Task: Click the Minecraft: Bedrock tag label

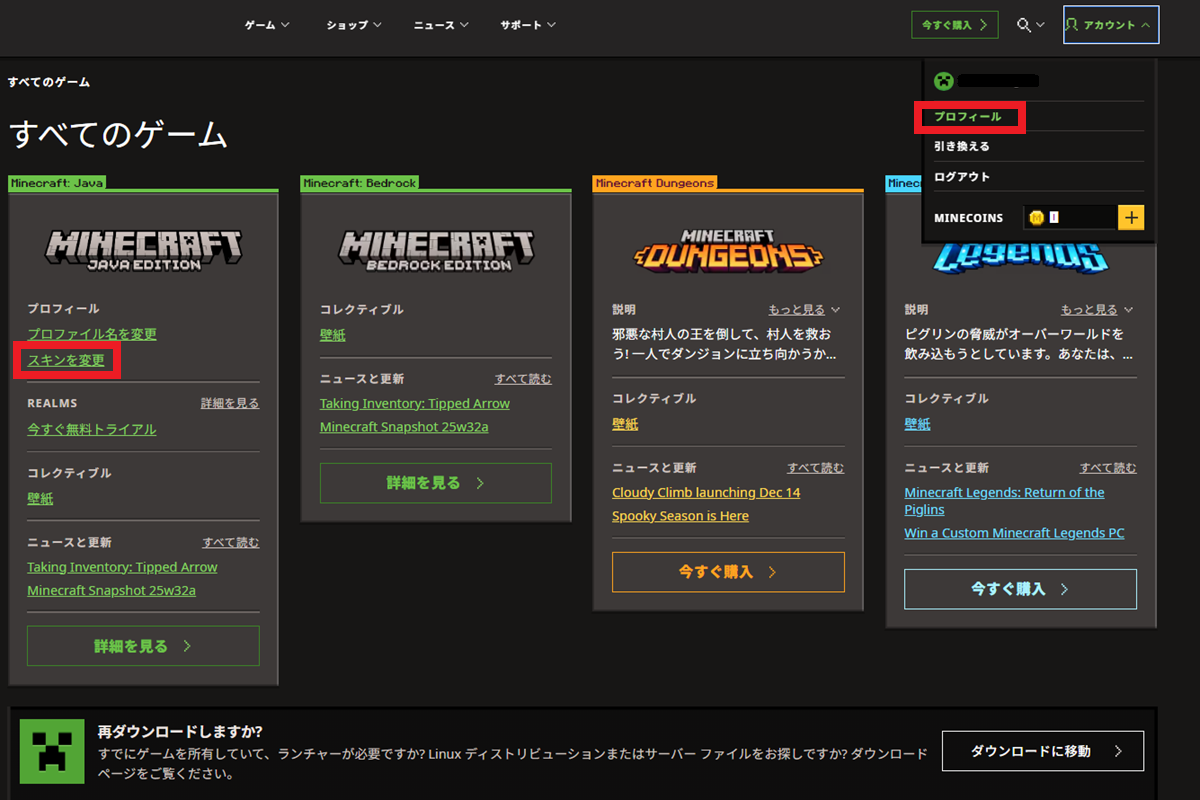Action: [360, 183]
